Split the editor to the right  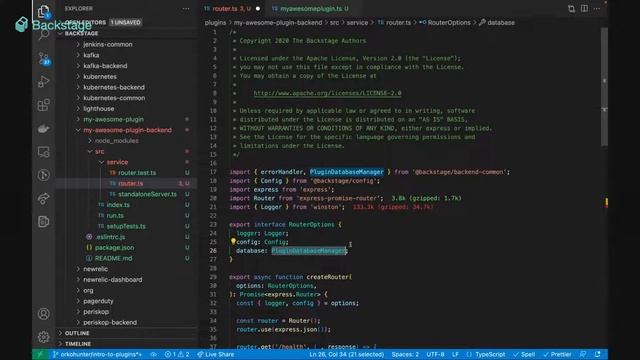pyautogui.click(x=584, y=9)
